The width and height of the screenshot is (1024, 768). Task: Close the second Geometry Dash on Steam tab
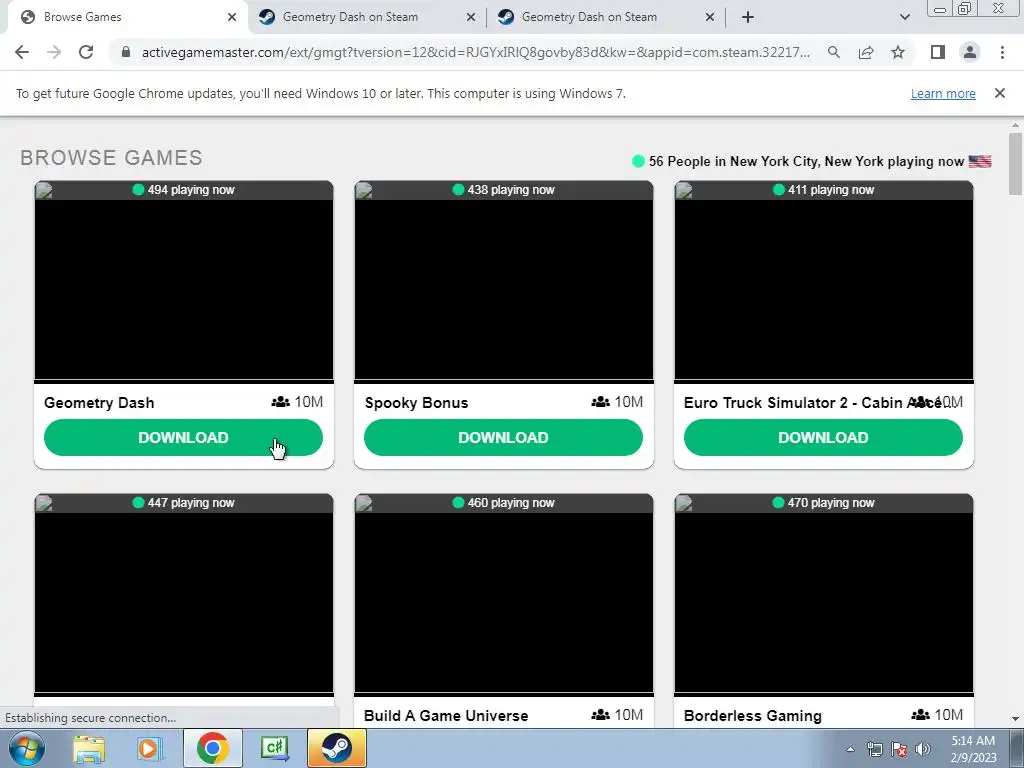[710, 17]
